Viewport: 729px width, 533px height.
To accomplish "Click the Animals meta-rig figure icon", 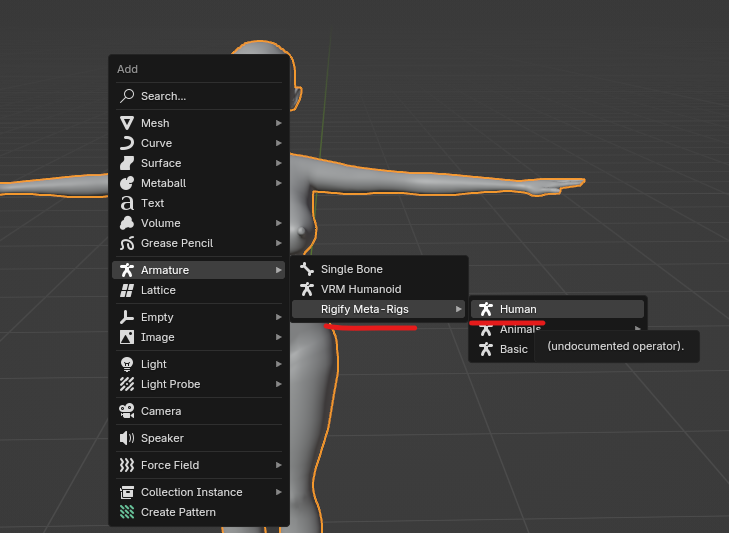I will point(486,329).
